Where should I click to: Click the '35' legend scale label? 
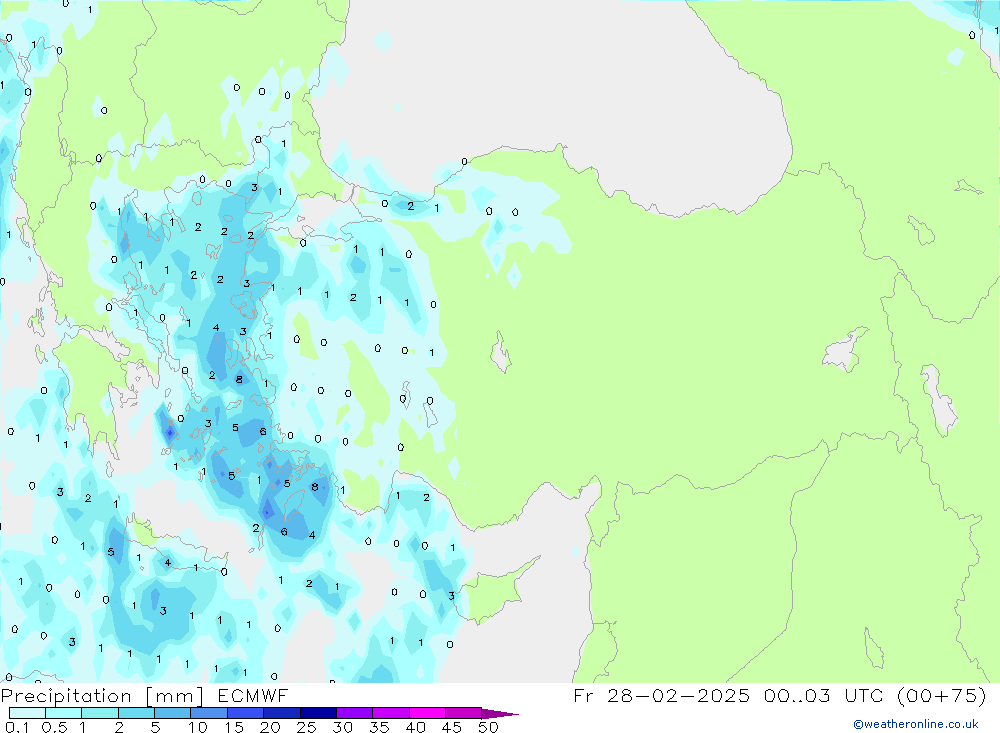[379, 727]
